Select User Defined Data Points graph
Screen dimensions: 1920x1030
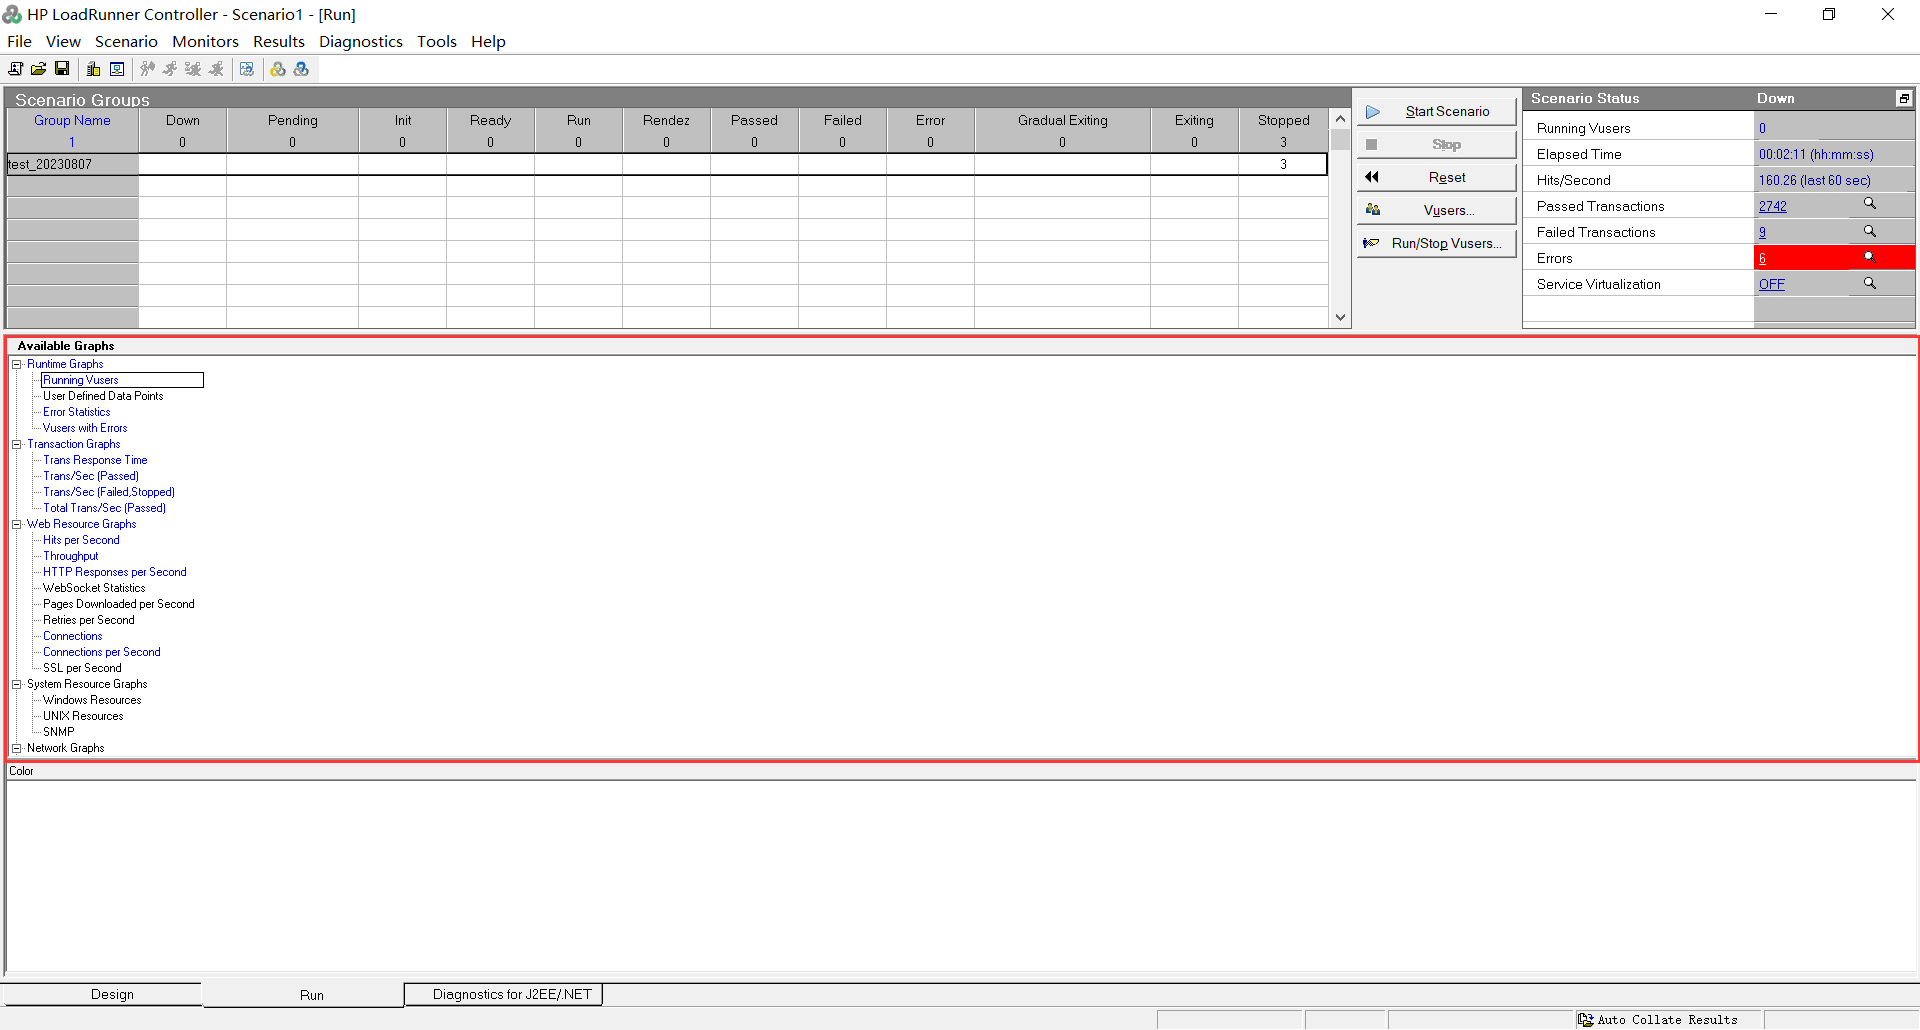[x=103, y=396]
